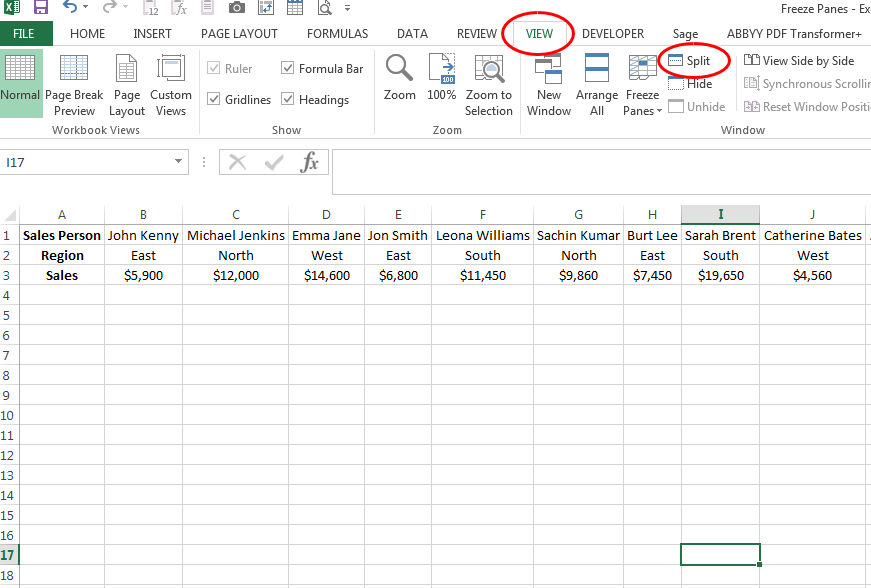This screenshot has width=871, height=588.
Task: Click cell containing Catherine Bates
Action: click(x=812, y=235)
